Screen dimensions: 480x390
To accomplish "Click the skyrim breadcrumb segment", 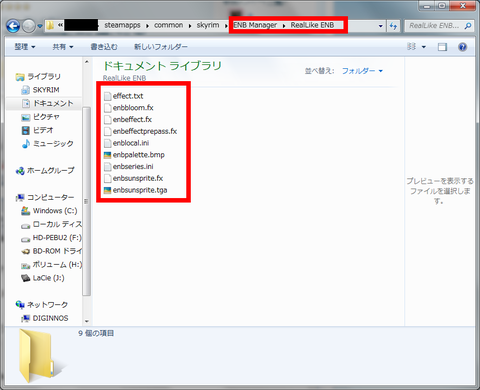I will 208,25.
